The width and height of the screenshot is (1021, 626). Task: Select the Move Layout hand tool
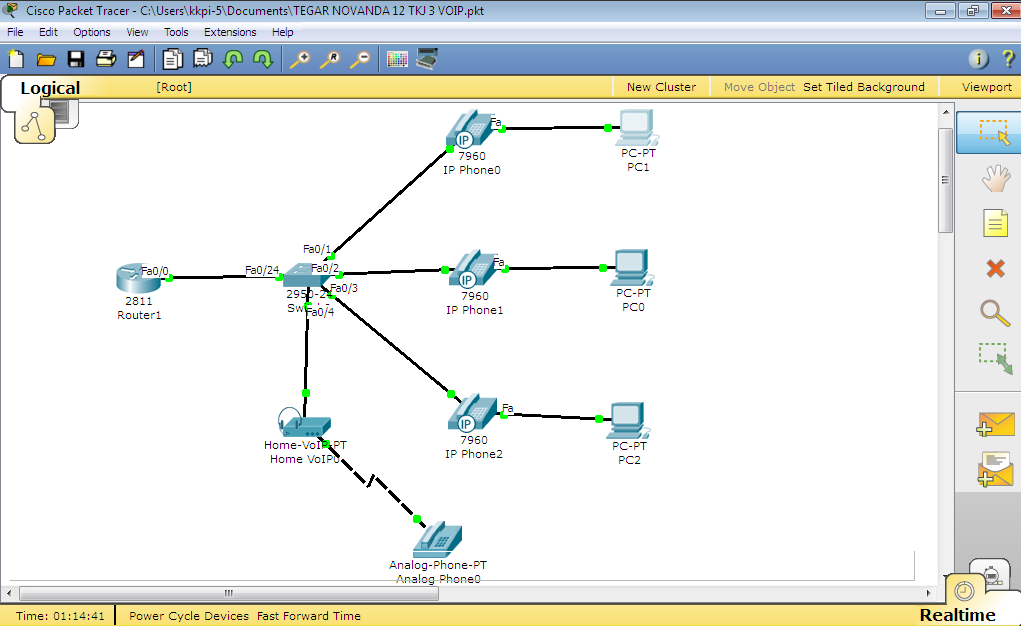click(995, 178)
